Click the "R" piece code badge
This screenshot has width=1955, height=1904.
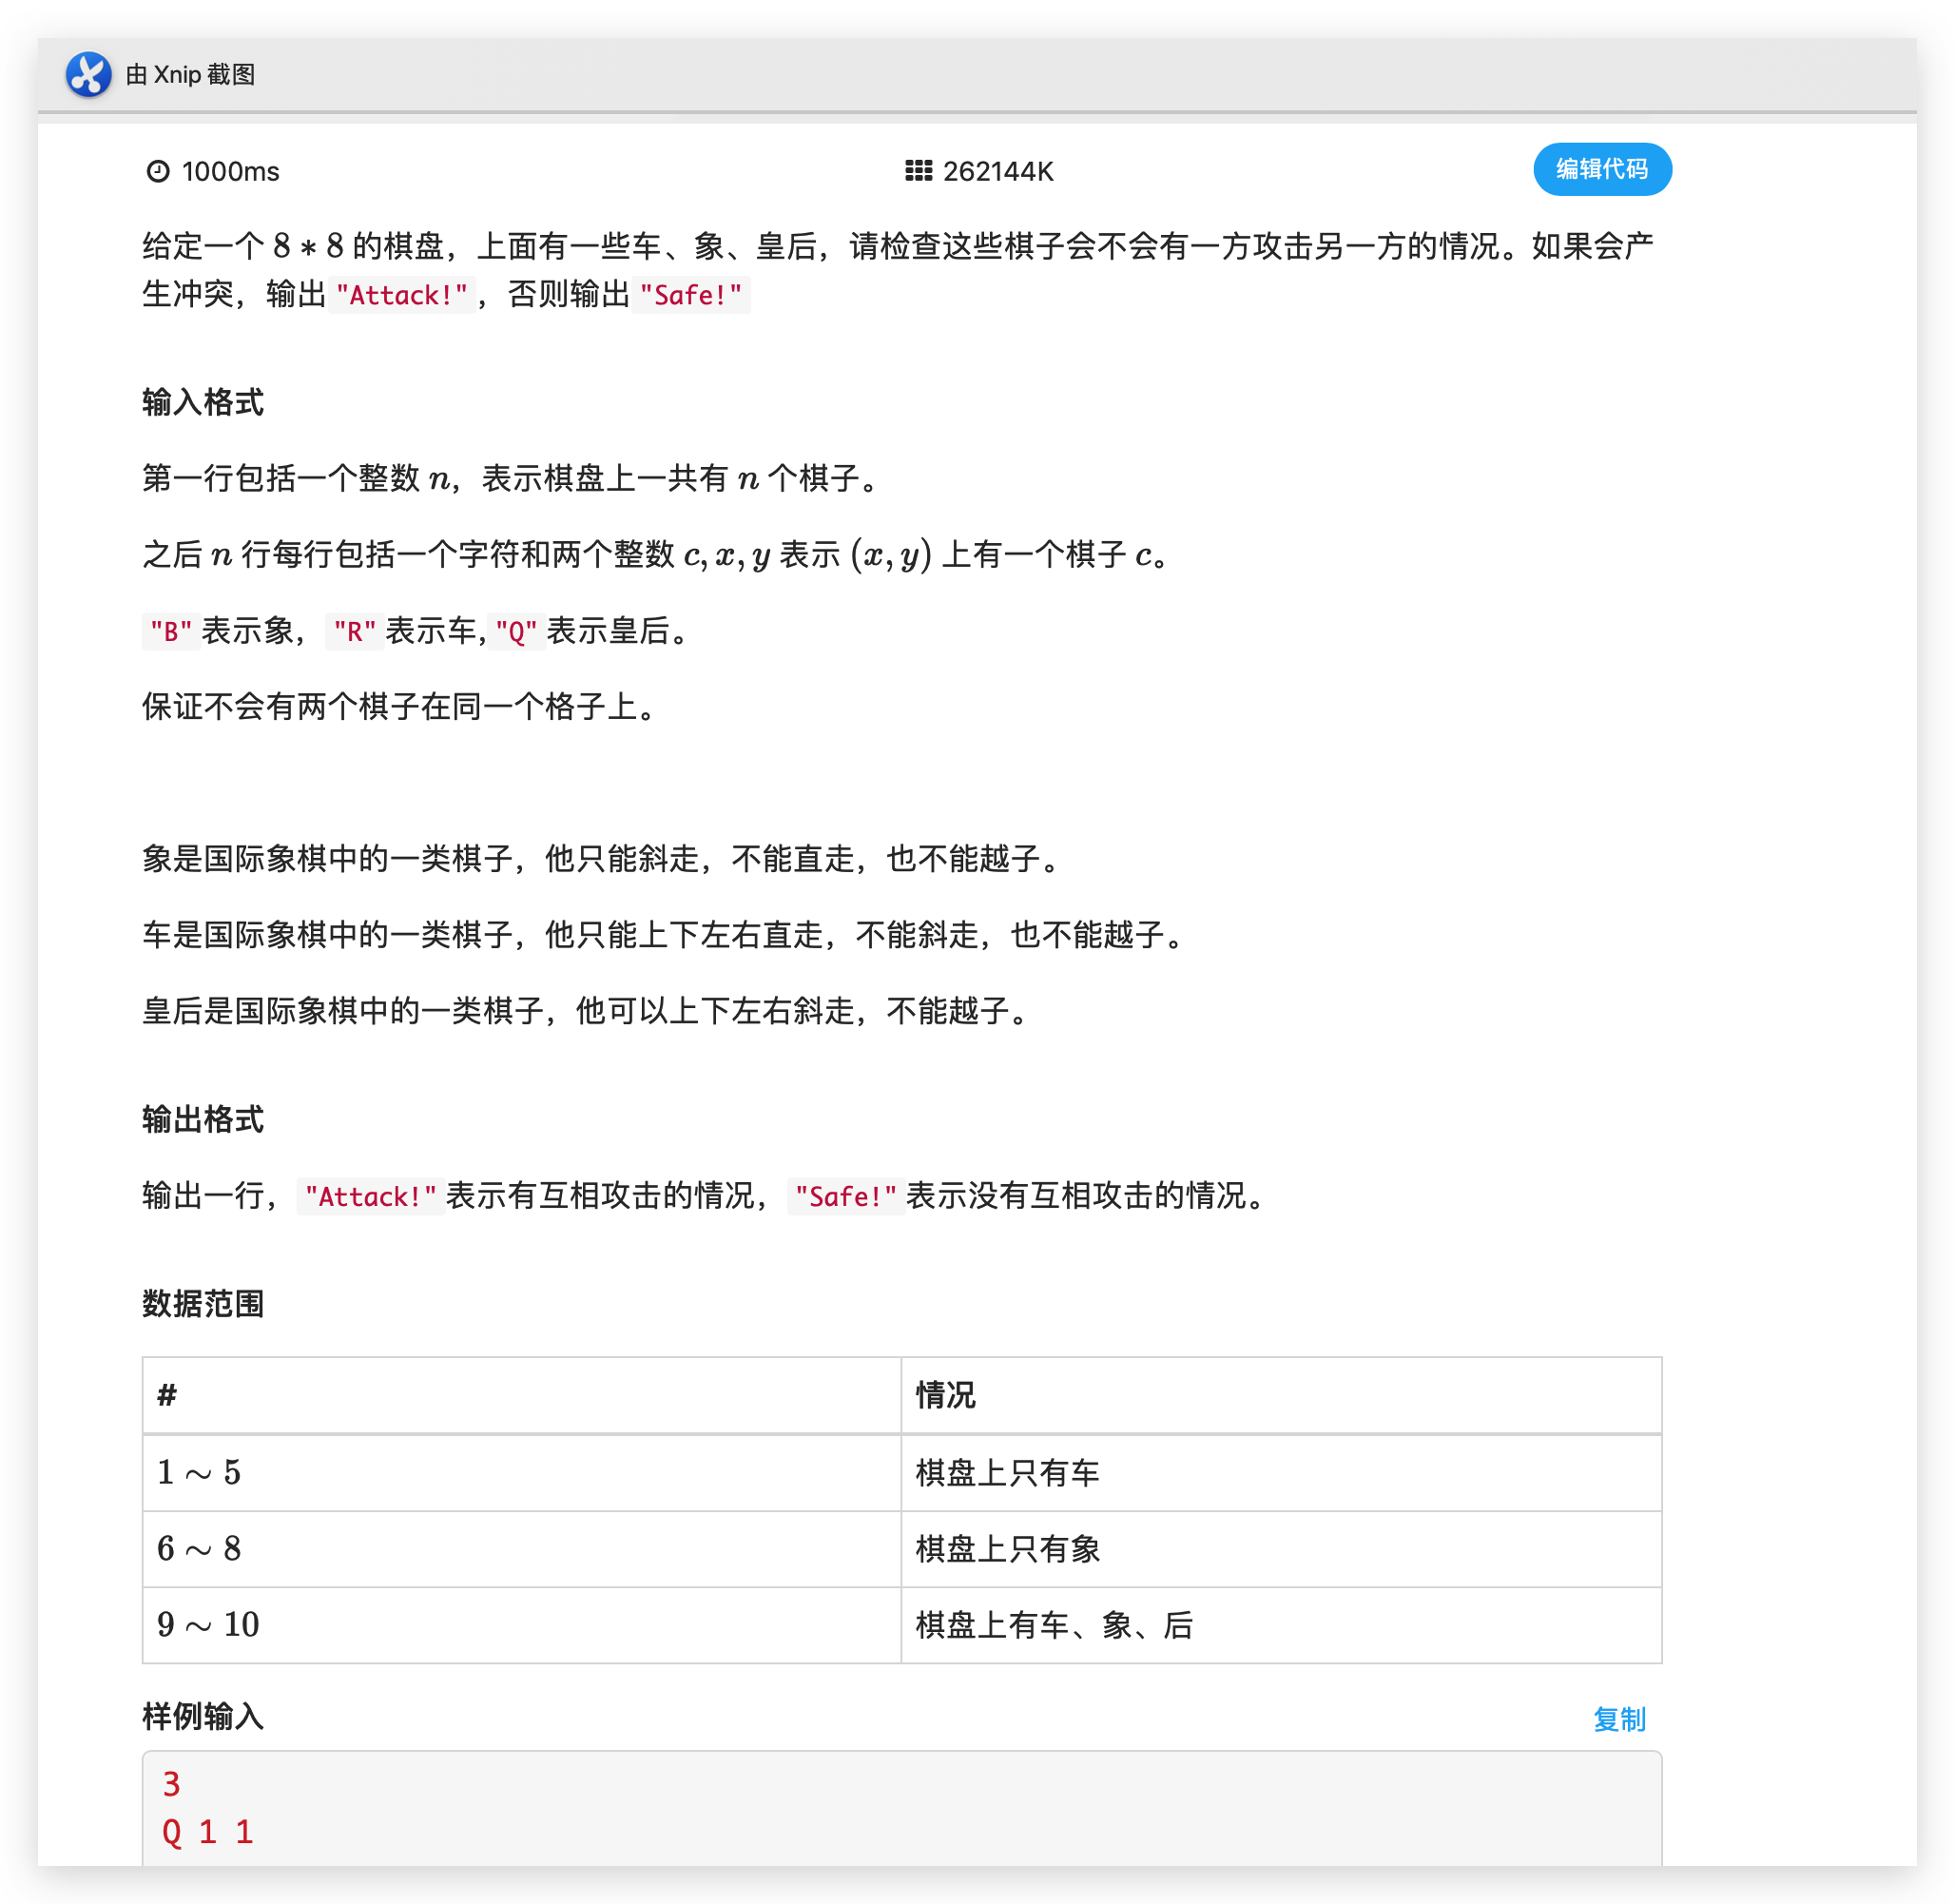coord(355,631)
